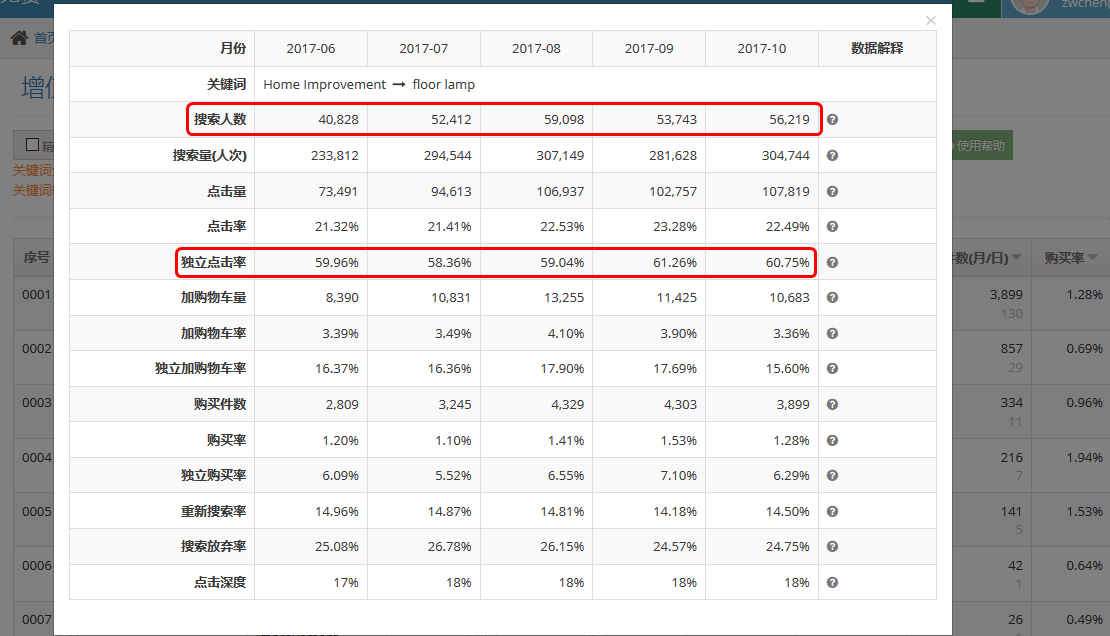Viewport: 1110px width, 636px height.
Task: Toggle the checkbox in the background filter bar
Action: tap(32, 144)
